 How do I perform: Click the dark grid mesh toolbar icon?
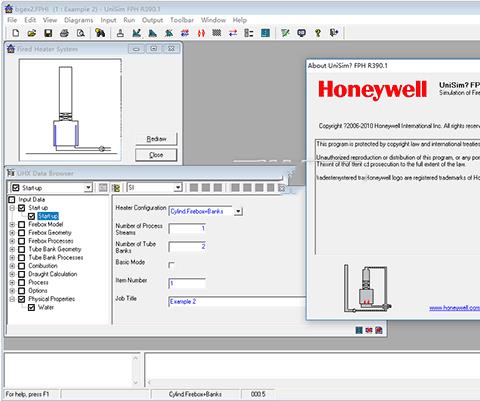(217, 33)
